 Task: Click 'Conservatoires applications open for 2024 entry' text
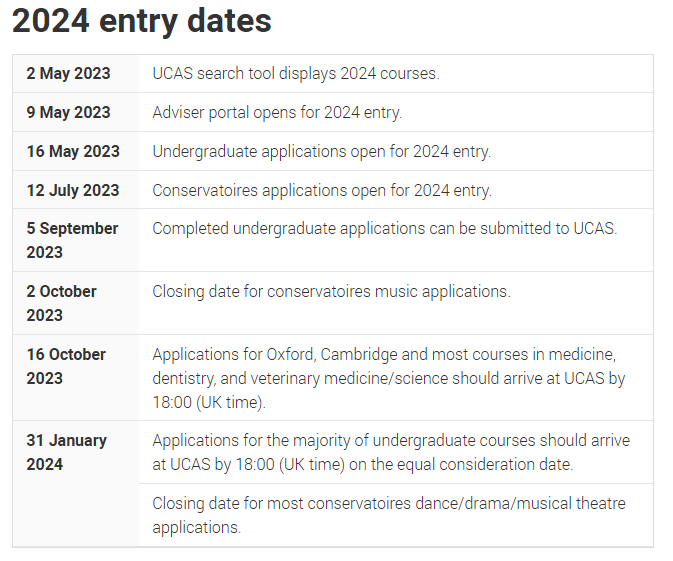point(322,190)
